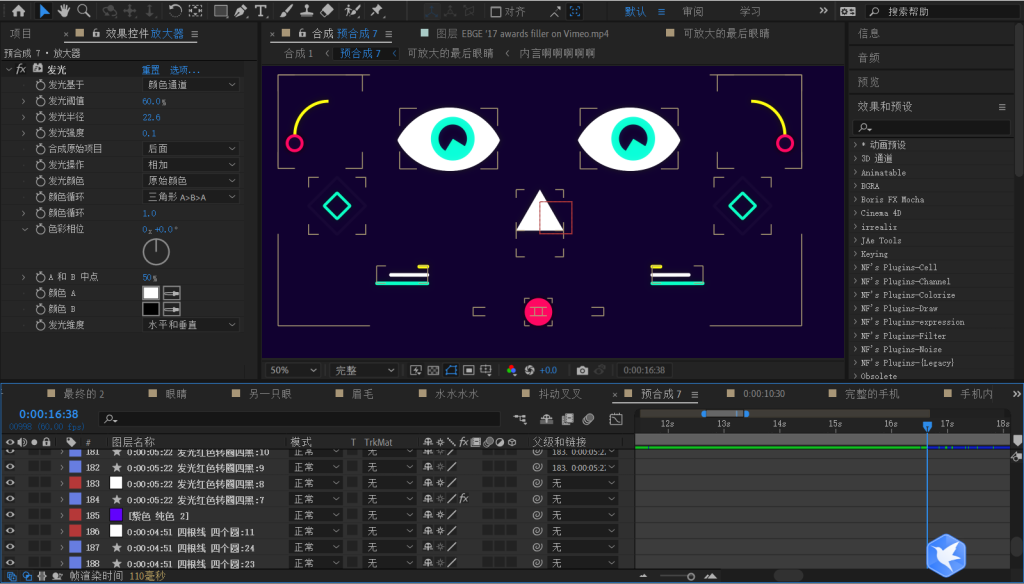Select the Horizontal Type tool
Viewport: 1024px width, 584px height.
pyautogui.click(x=261, y=11)
